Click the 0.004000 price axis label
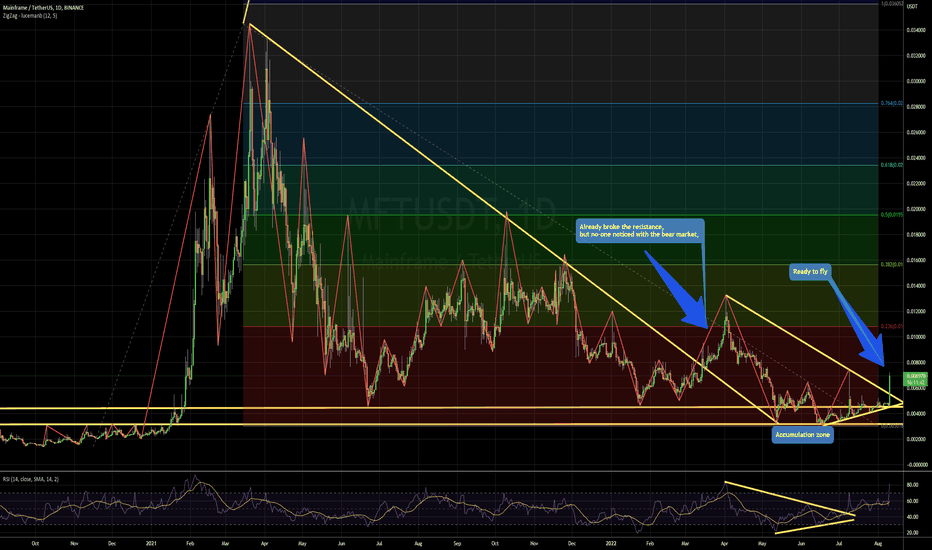The height and width of the screenshot is (550, 932). click(916, 414)
